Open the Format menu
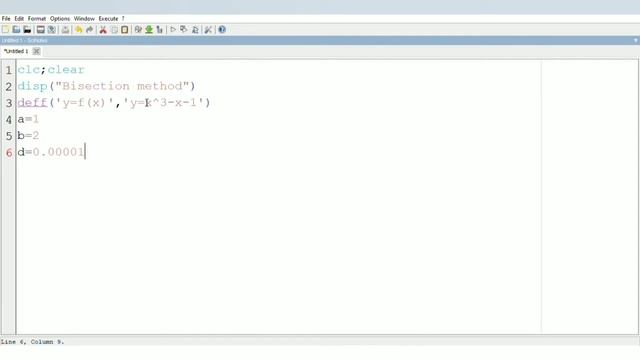 [x=37, y=19]
